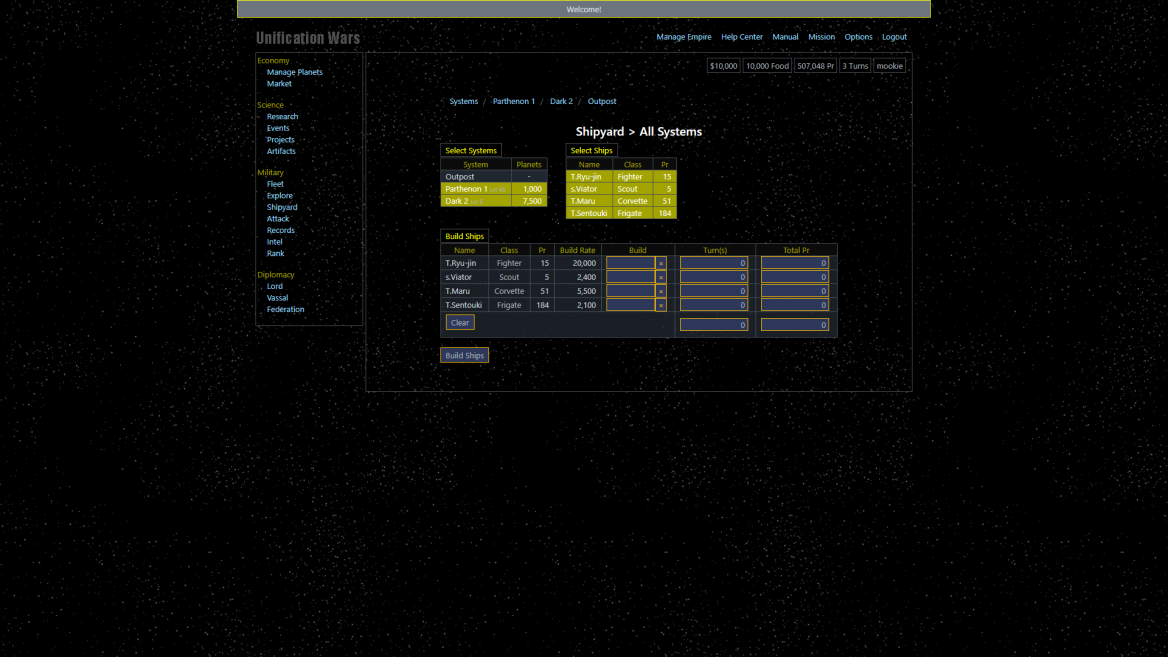Go to the Federation page under Diplomacy
1168x657 pixels.
click(x=286, y=309)
